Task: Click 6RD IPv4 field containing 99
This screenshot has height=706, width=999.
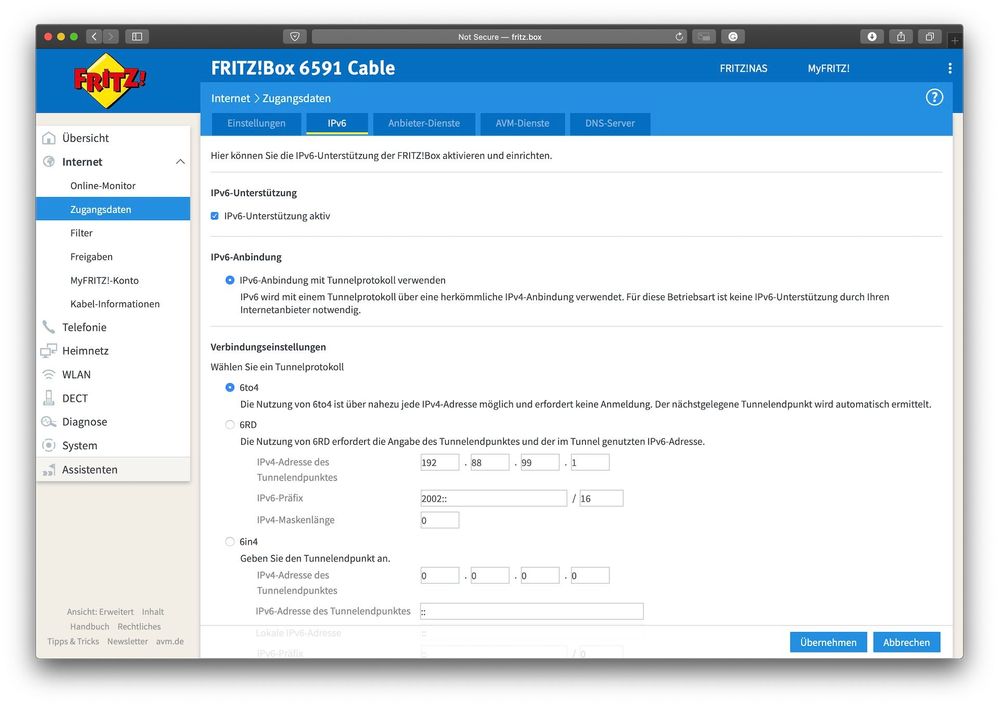Action: point(540,462)
